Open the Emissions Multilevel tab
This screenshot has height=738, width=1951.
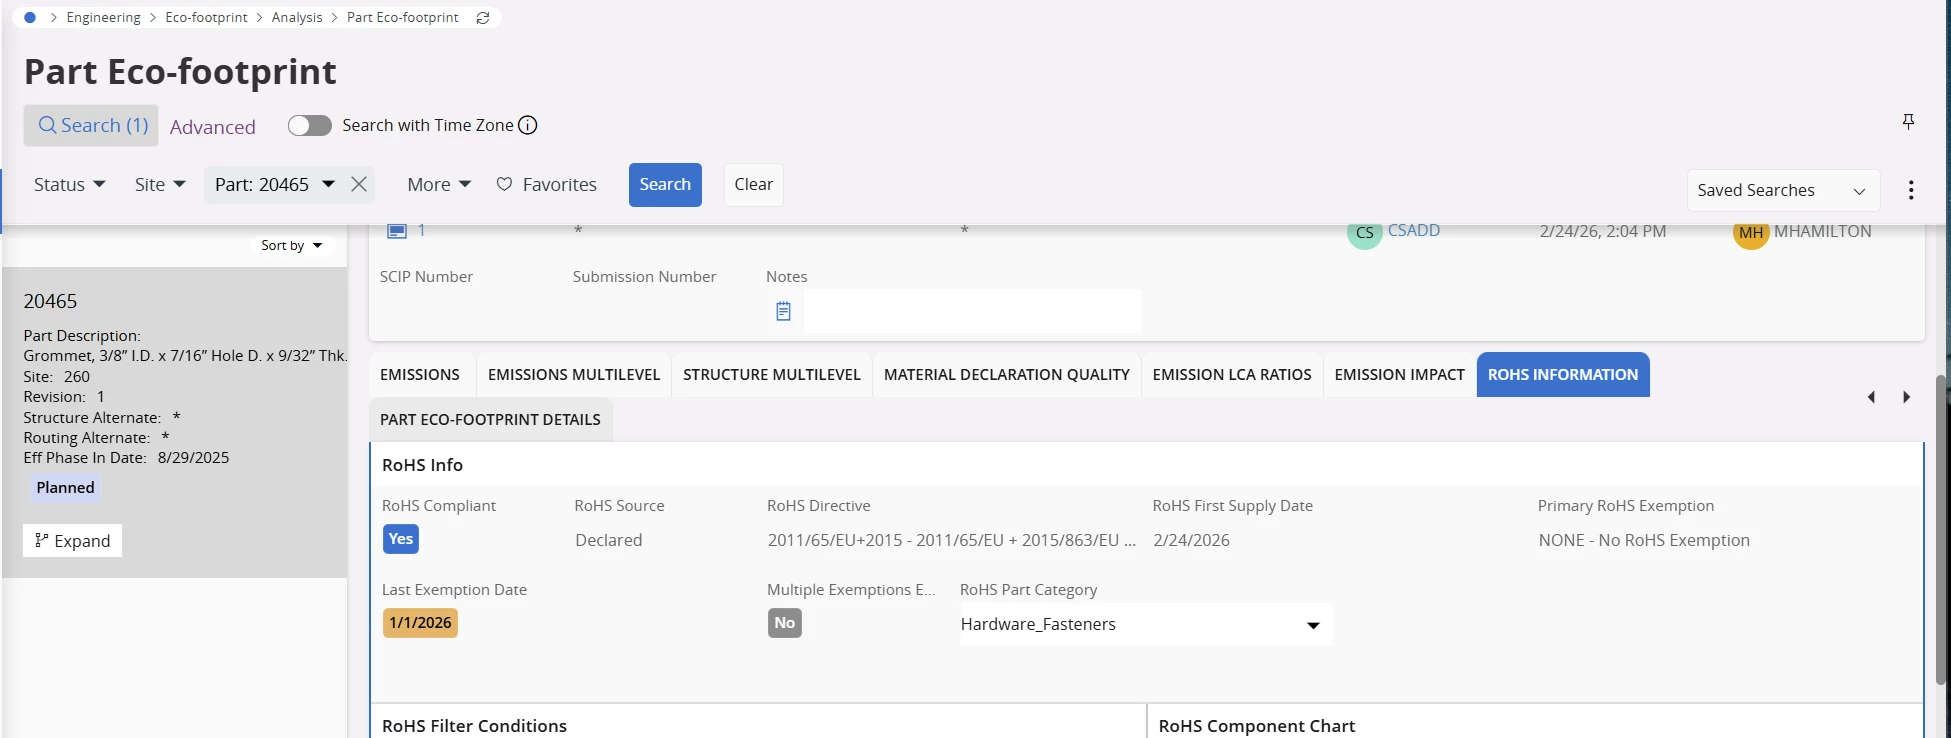pyautogui.click(x=574, y=375)
